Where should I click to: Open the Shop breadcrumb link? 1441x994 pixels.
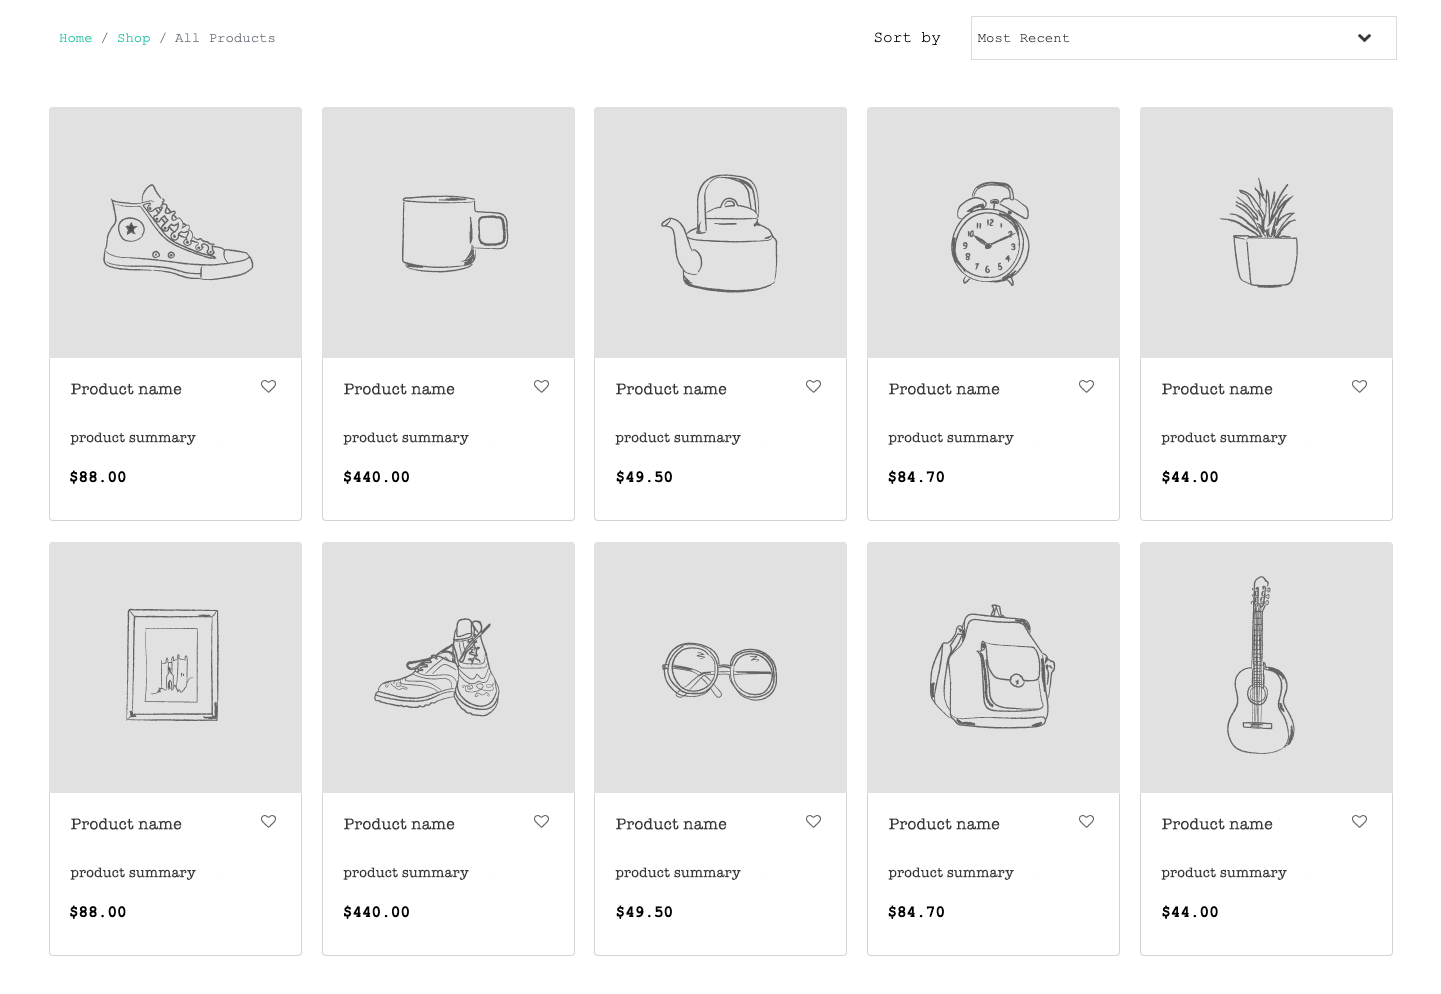point(134,38)
